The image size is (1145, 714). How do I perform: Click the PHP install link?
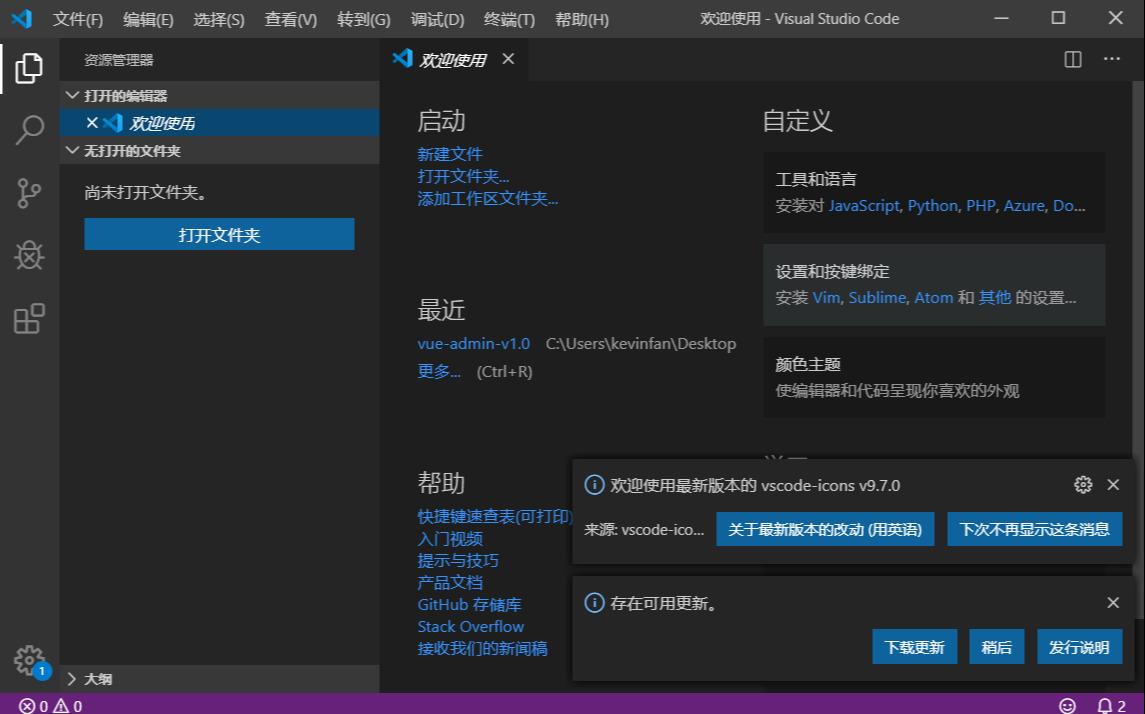pyautogui.click(x=981, y=206)
